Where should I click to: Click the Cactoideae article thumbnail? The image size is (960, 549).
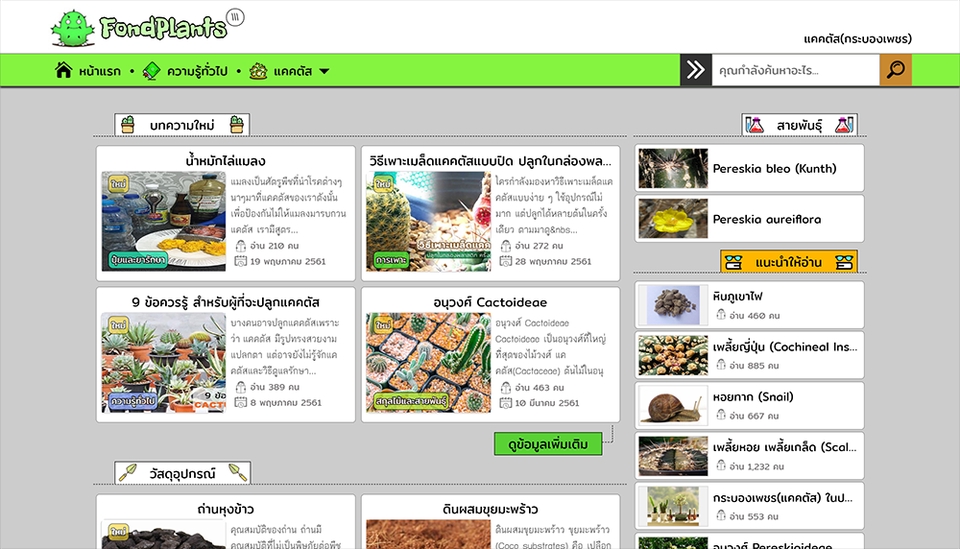click(x=428, y=362)
